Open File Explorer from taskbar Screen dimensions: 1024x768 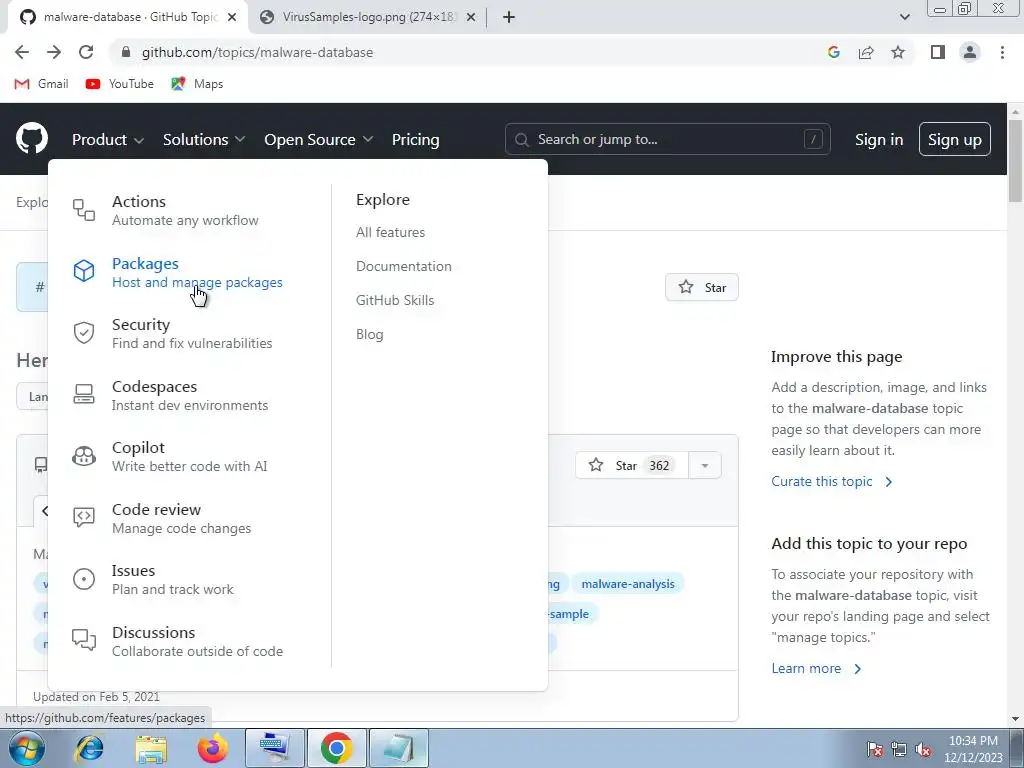(152, 748)
